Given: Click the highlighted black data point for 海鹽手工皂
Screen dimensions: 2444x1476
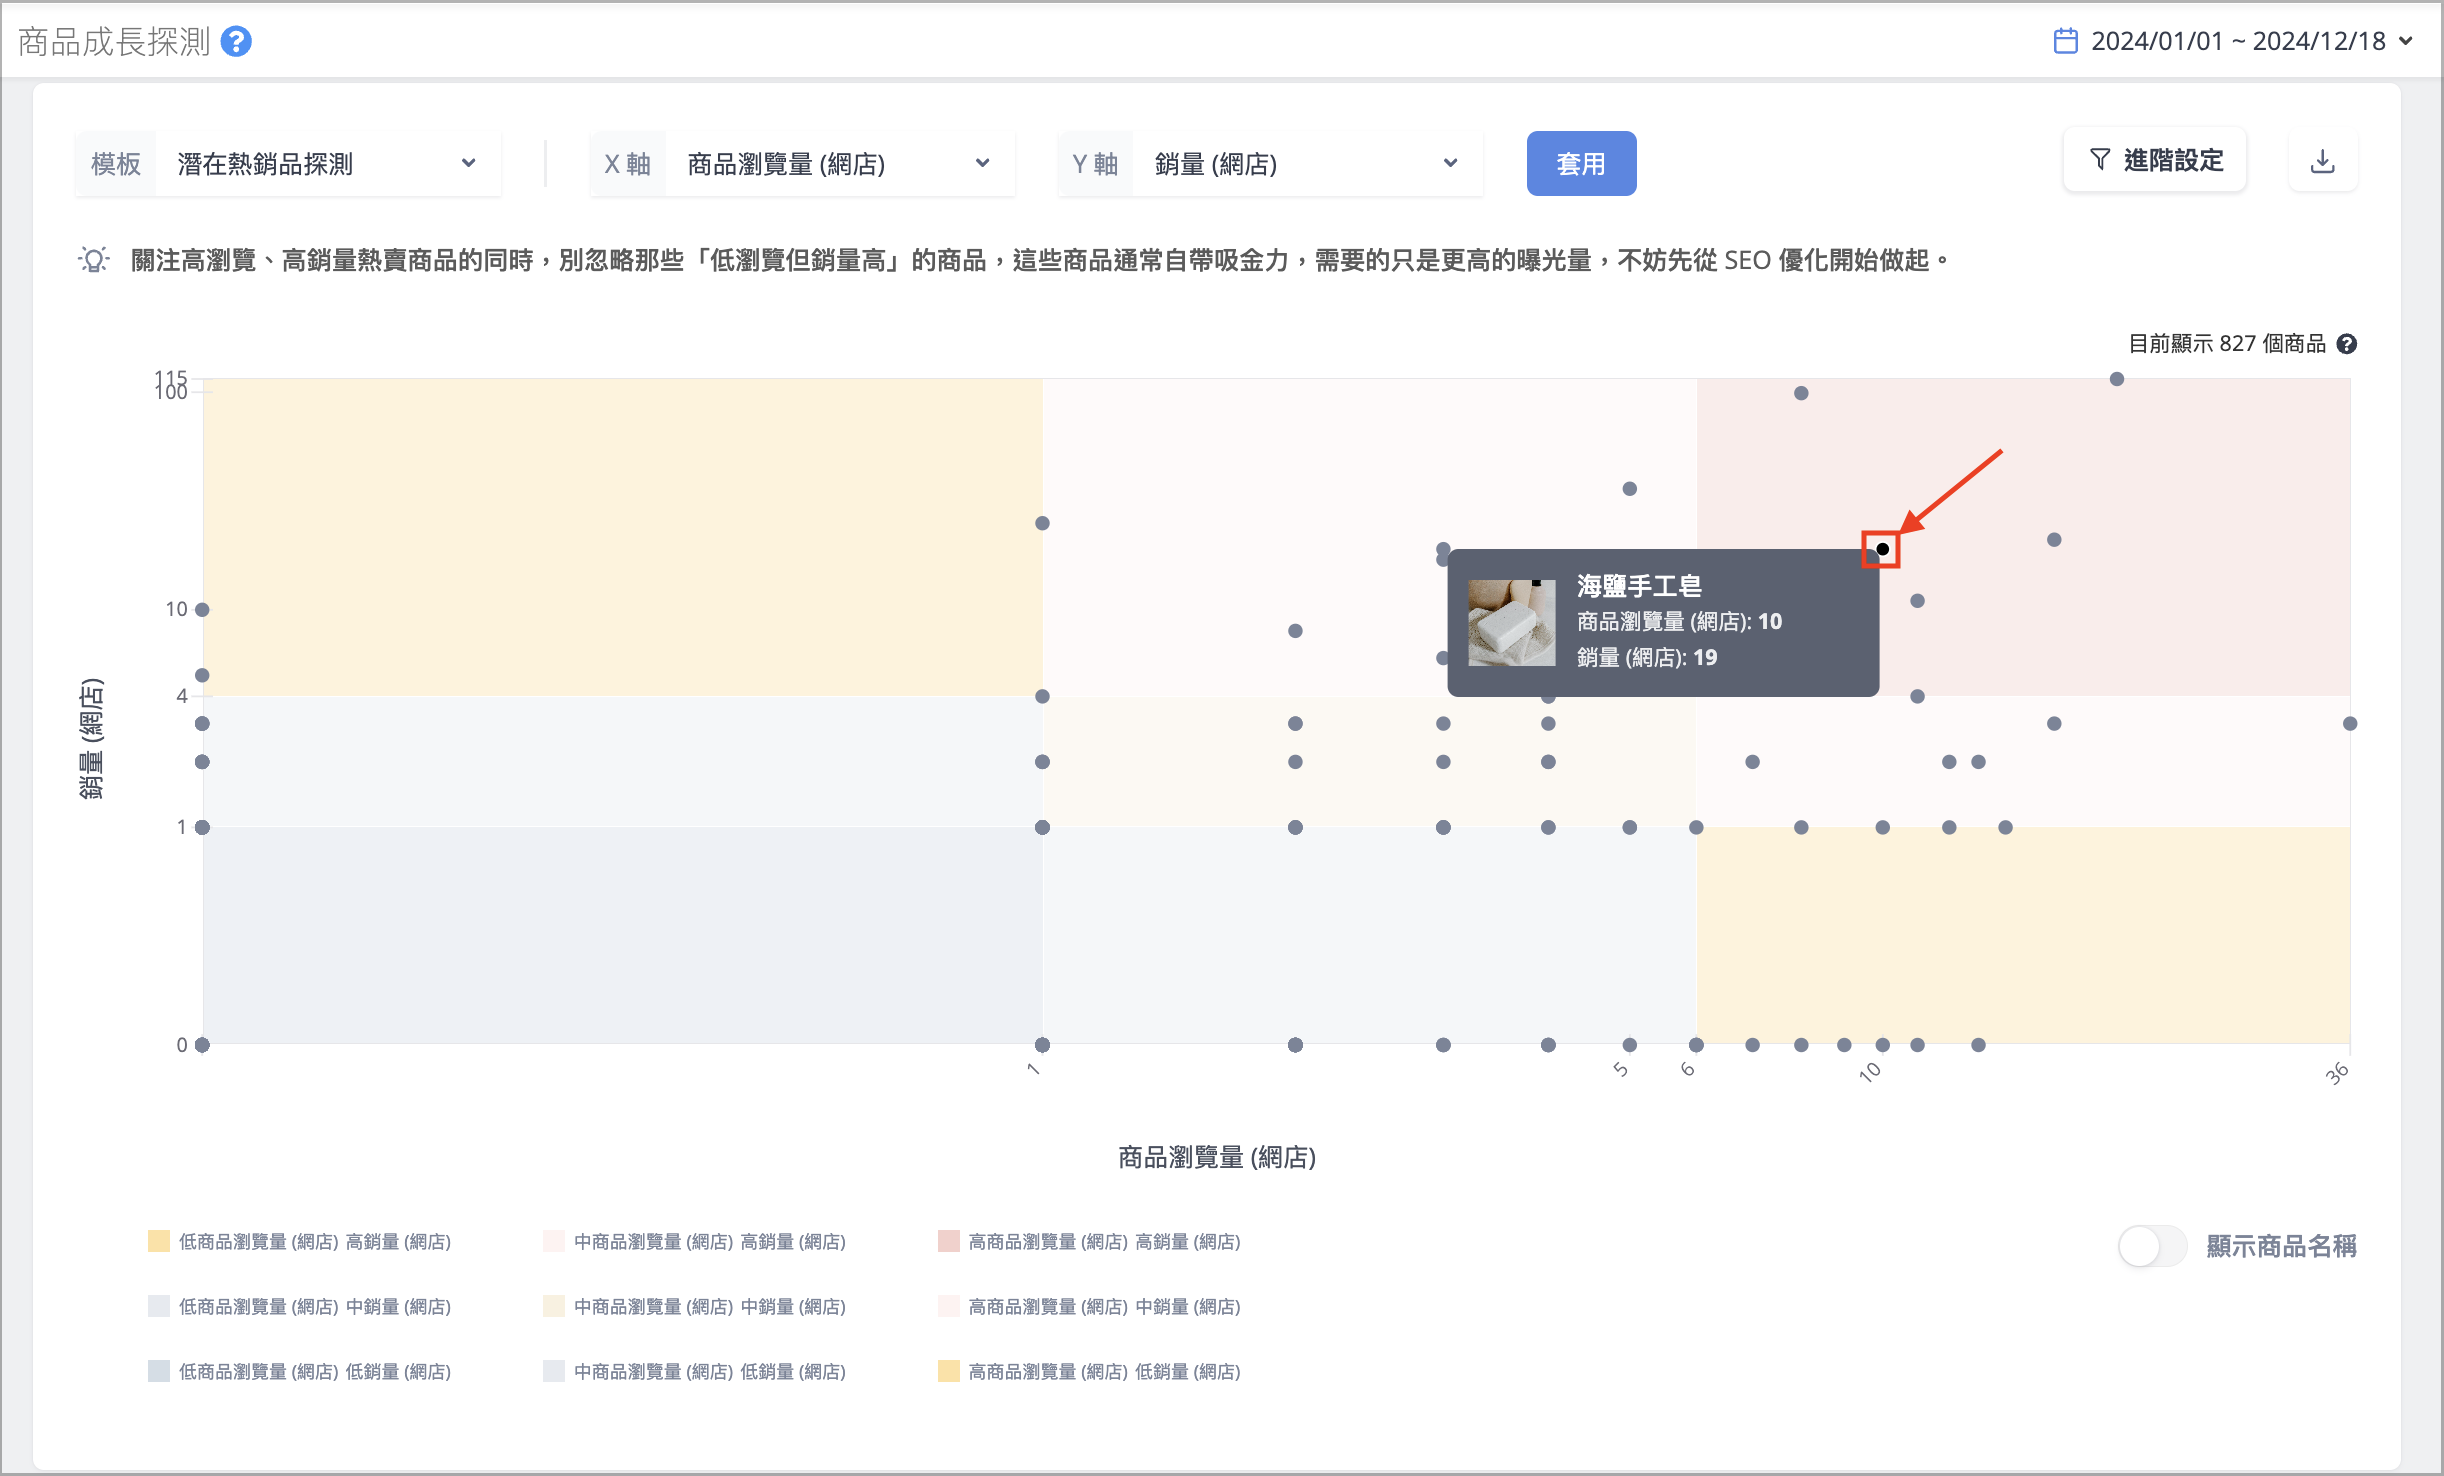Looking at the screenshot, I should (1882, 549).
